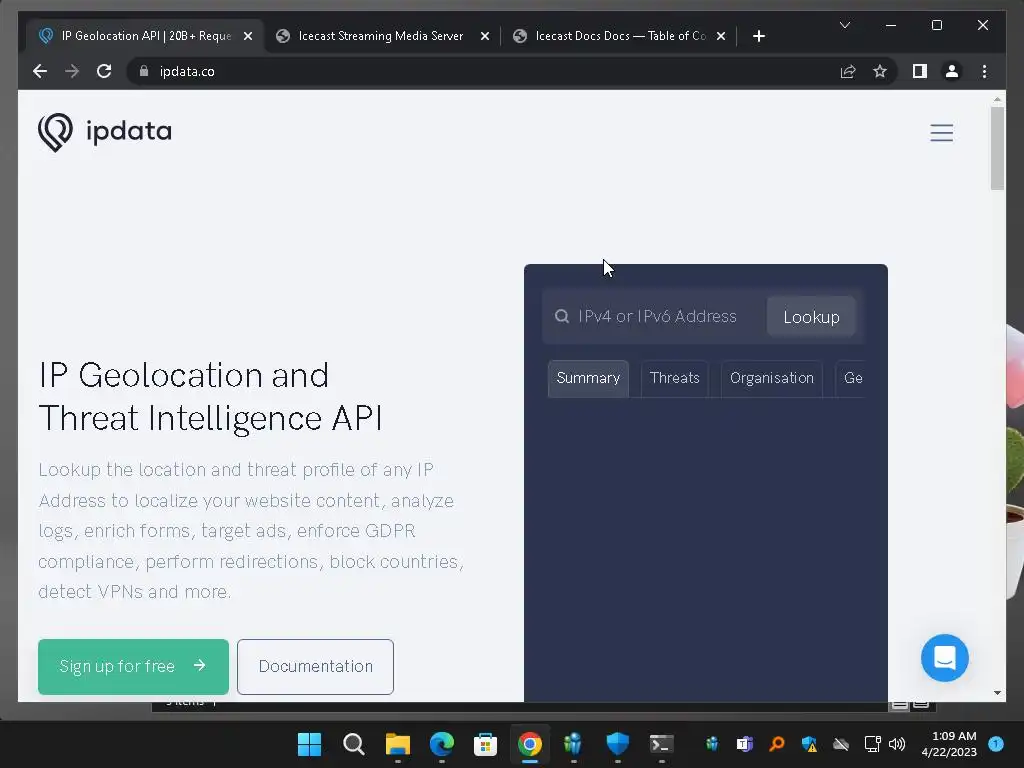Switch to the Organisation tab
Image resolution: width=1024 pixels, height=768 pixels.
pyautogui.click(x=772, y=378)
